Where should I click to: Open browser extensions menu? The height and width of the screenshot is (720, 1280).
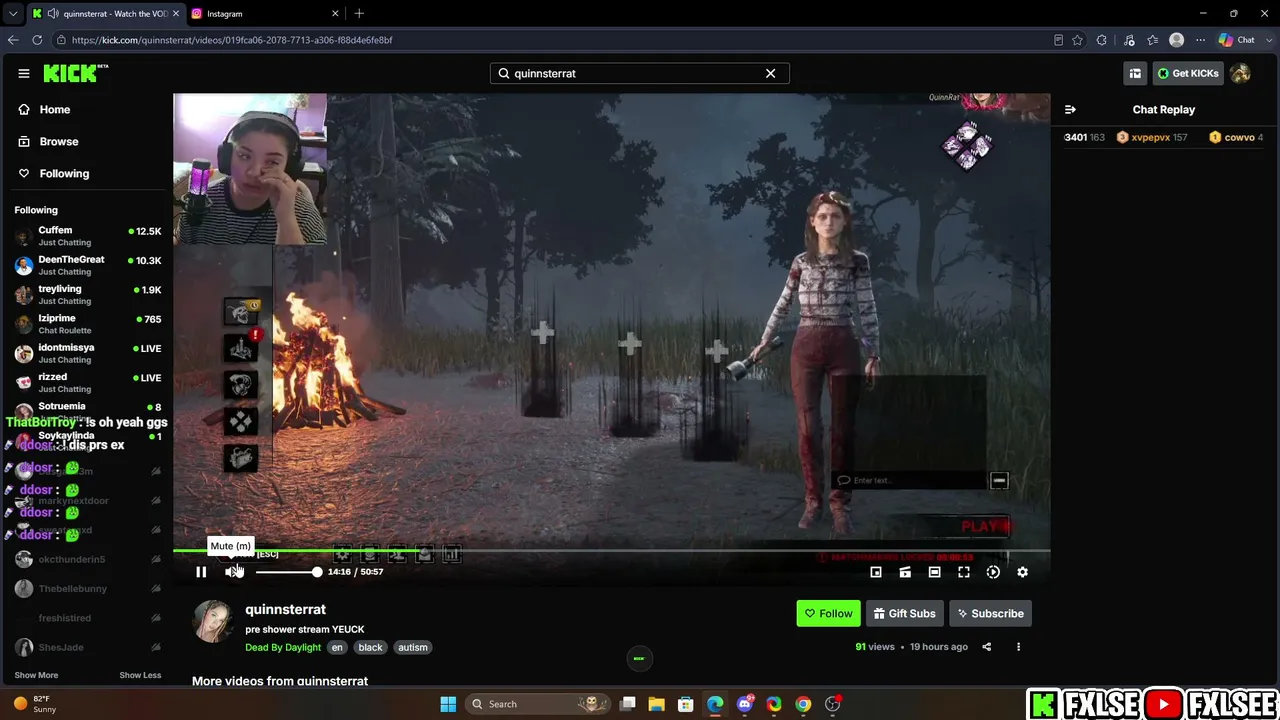click(1102, 40)
